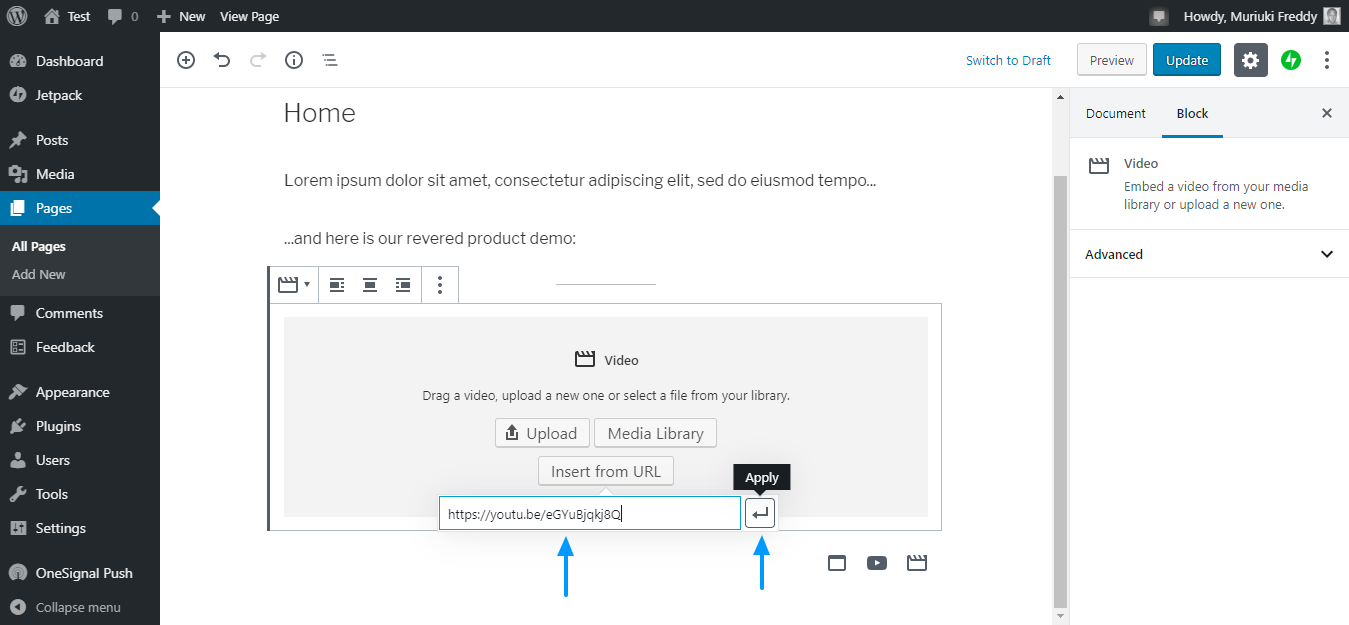Expand the Advanced panel
This screenshot has height=625, width=1349.
click(1209, 254)
